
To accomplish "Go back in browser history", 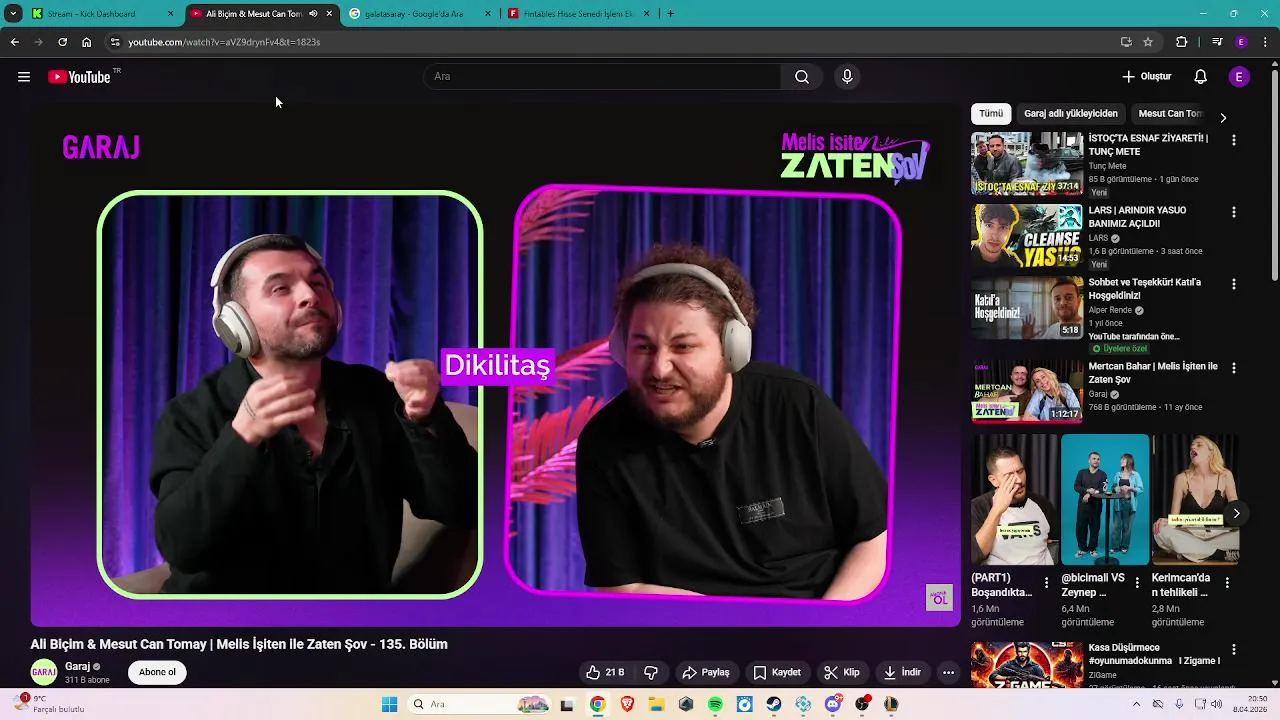I will point(14,42).
